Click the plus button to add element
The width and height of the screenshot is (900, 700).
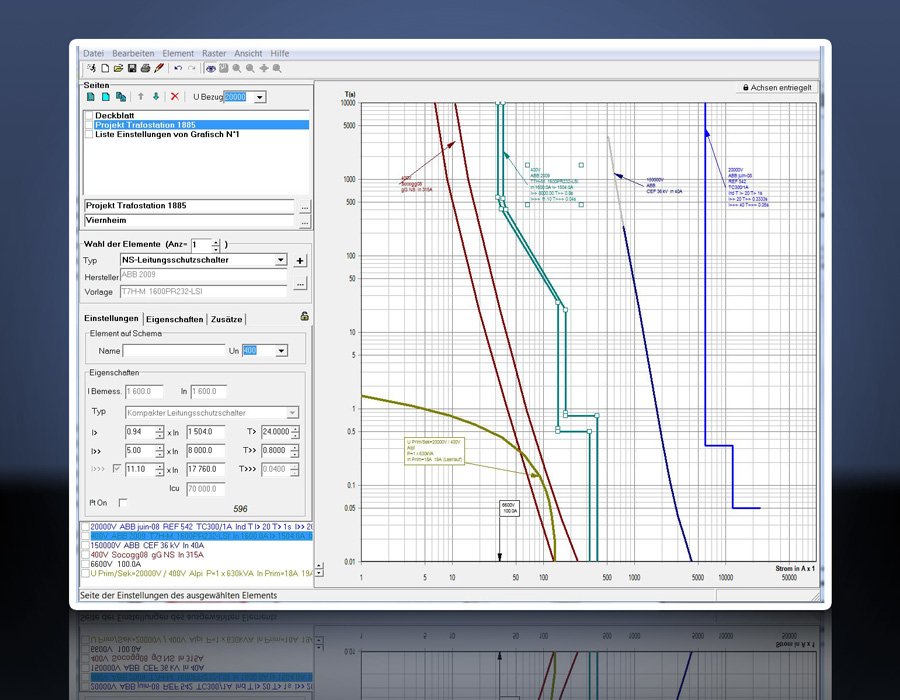tap(300, 260)
